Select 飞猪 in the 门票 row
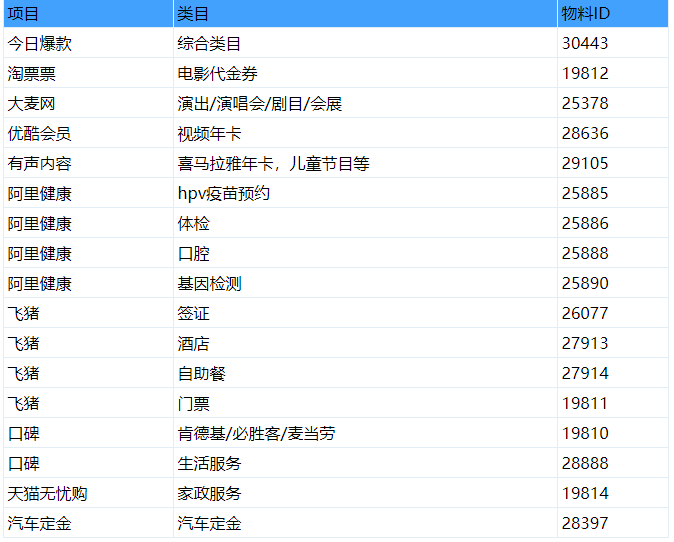Image resolution: width=674 pixels, height=542 pixels. [88, 403]
